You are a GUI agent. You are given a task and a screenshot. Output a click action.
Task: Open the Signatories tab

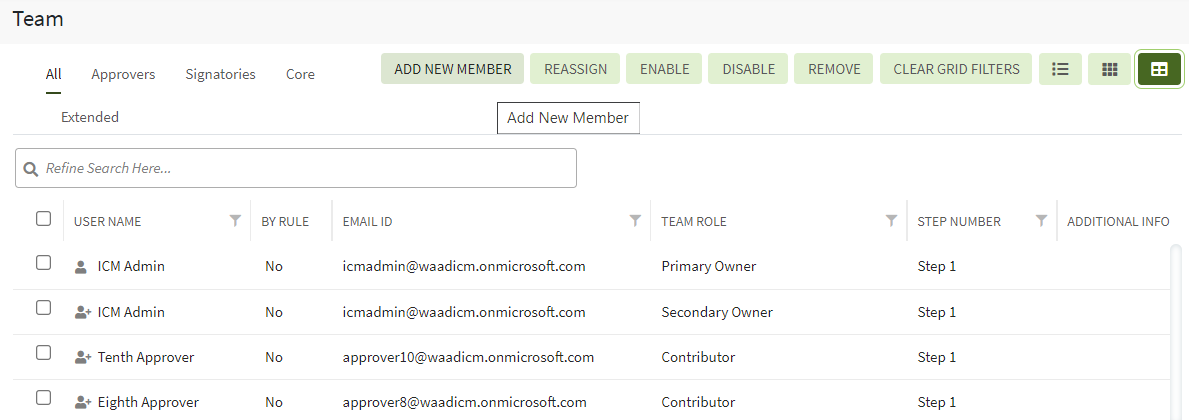[220, 74]
